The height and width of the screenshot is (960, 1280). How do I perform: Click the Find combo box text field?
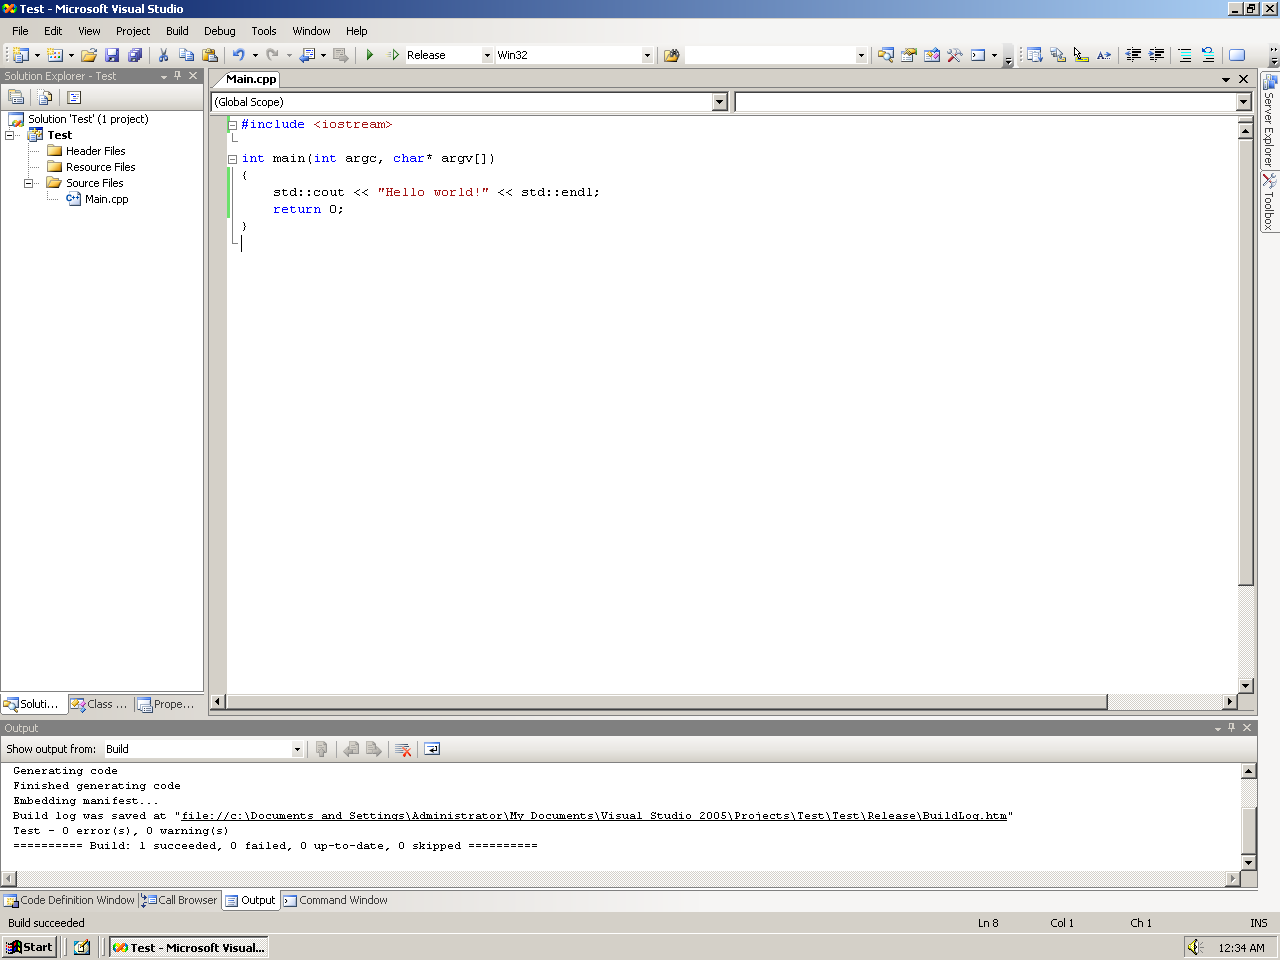click(770, 55)
